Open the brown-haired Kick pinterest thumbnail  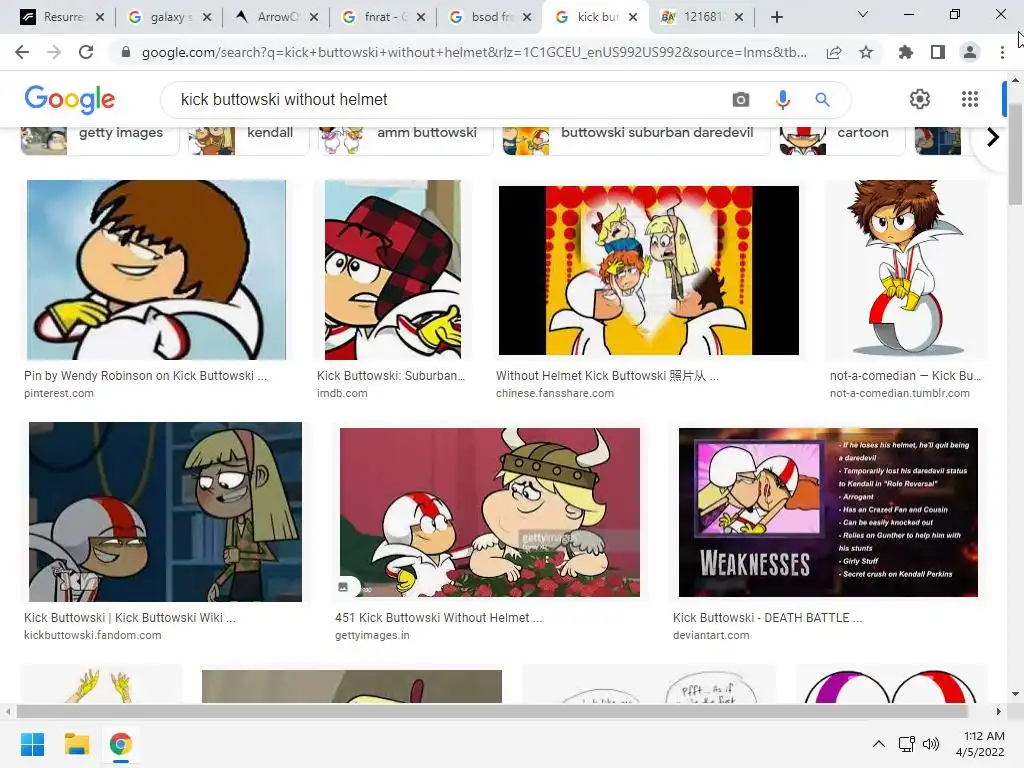coord(156,270)
